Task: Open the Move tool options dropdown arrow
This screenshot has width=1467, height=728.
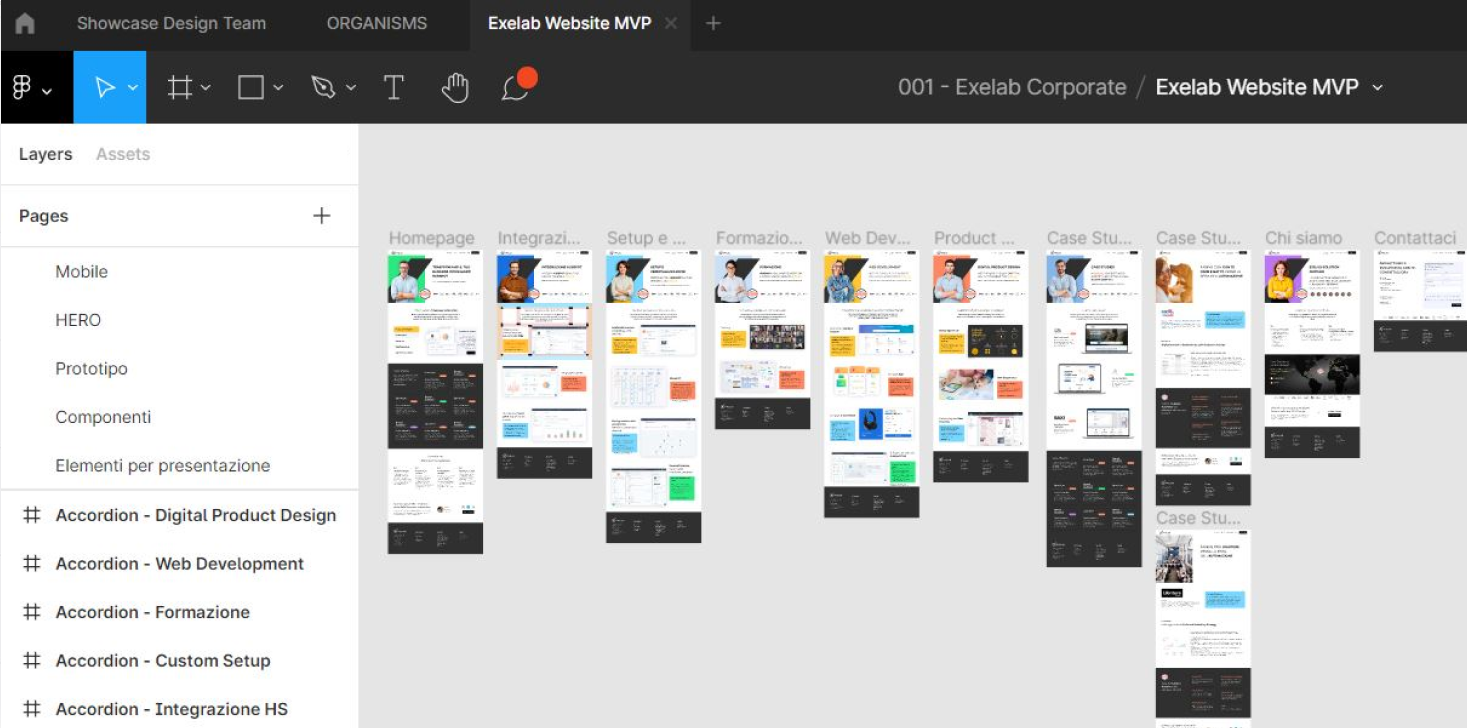Action: click(132, 88)
